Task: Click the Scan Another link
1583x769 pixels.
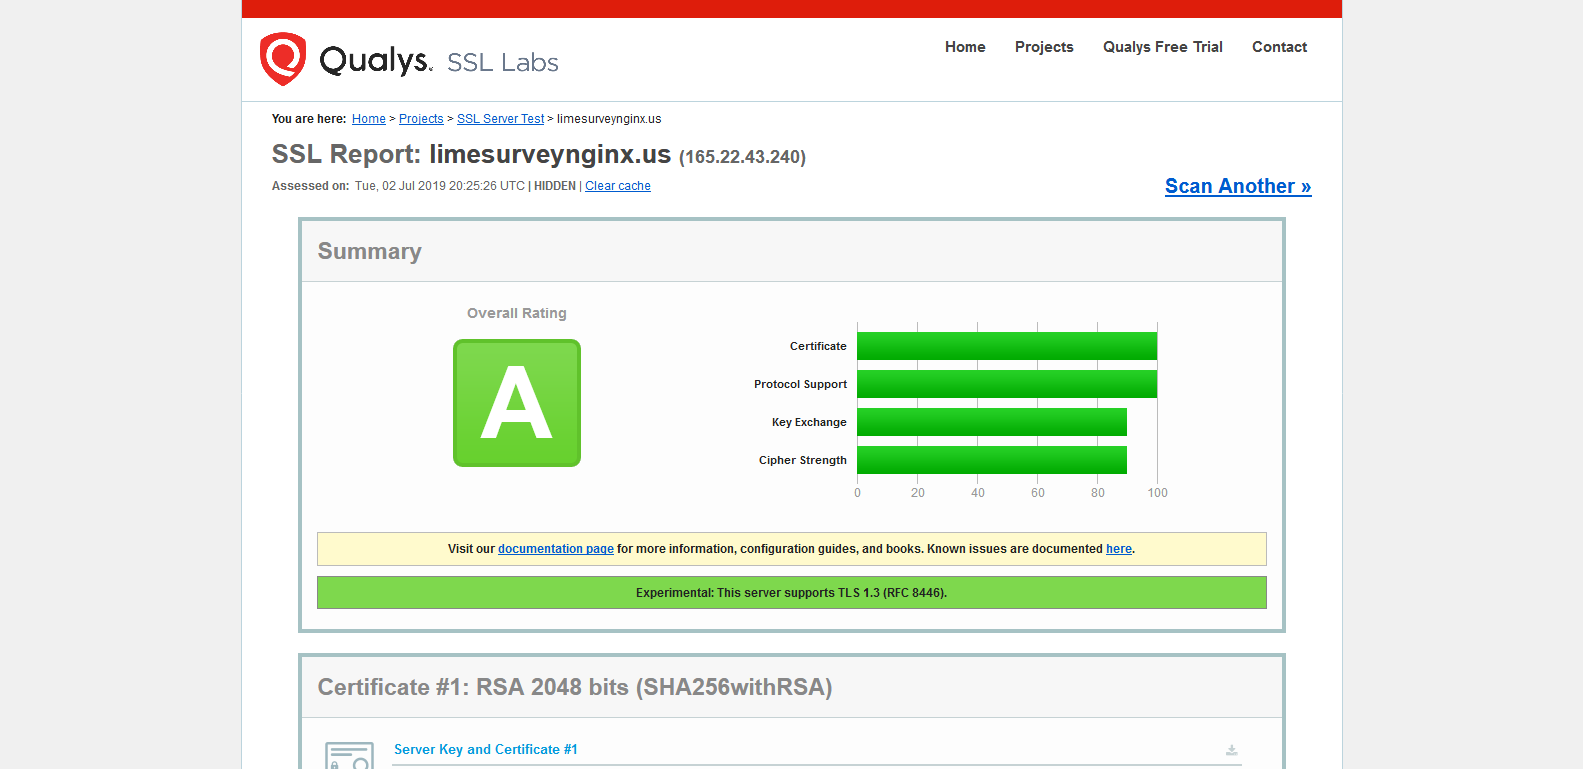Action: (1237, 186)
